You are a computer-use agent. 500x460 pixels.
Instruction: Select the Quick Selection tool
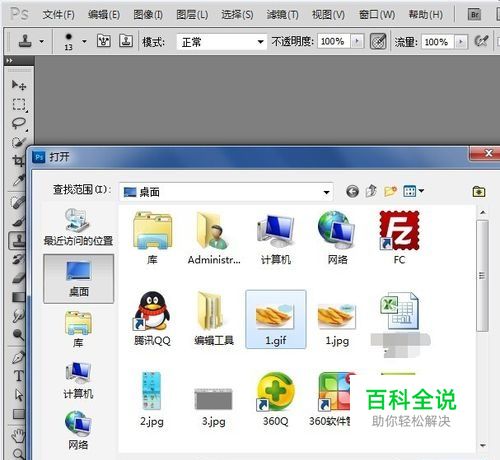tap(19, 142)
